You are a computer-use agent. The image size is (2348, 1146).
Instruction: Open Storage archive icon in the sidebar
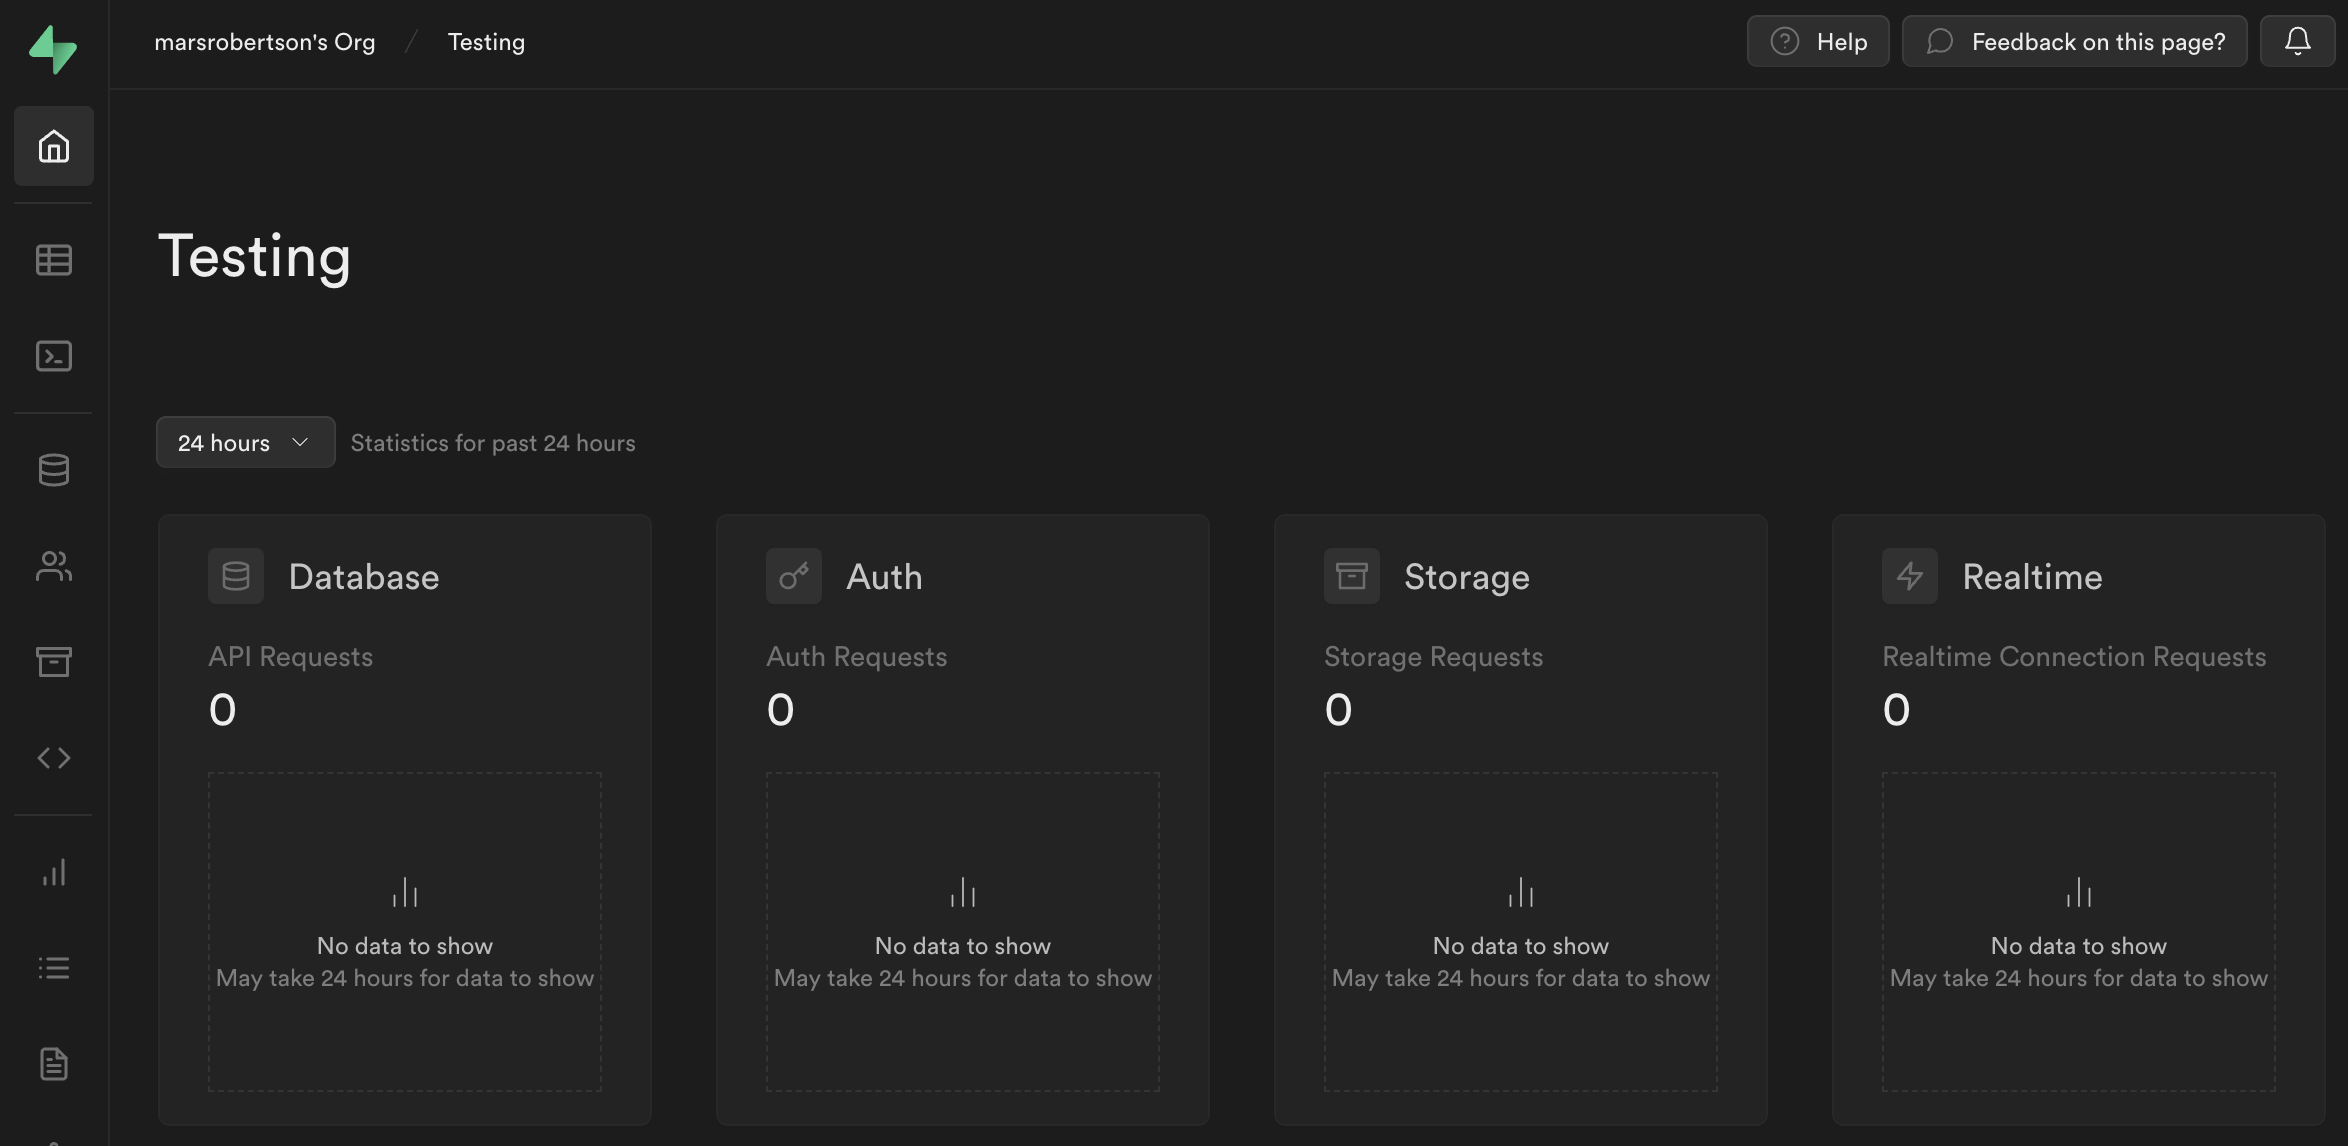(x=54, y=661)
